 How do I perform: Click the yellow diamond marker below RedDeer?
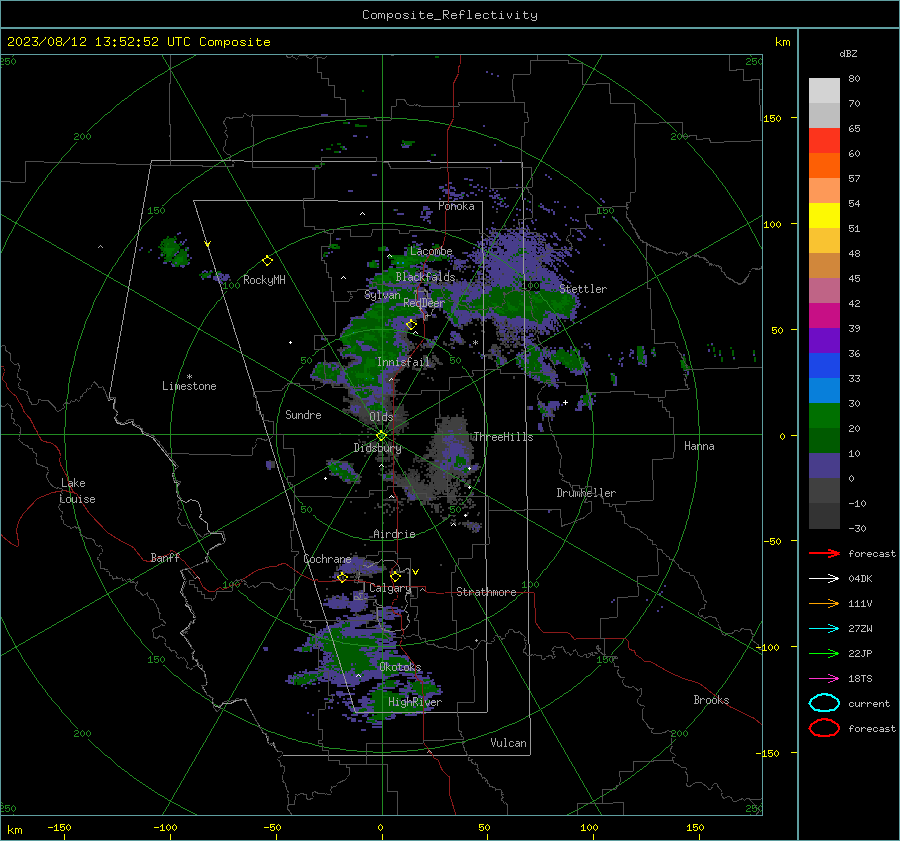point(411,325)
